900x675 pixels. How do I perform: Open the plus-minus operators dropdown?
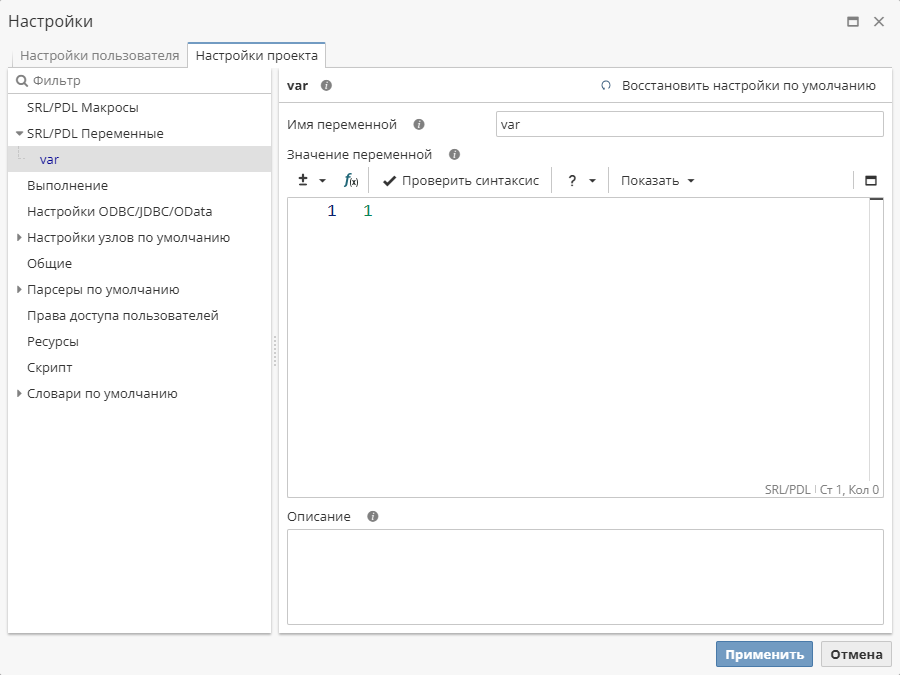(x=312, y=181)
